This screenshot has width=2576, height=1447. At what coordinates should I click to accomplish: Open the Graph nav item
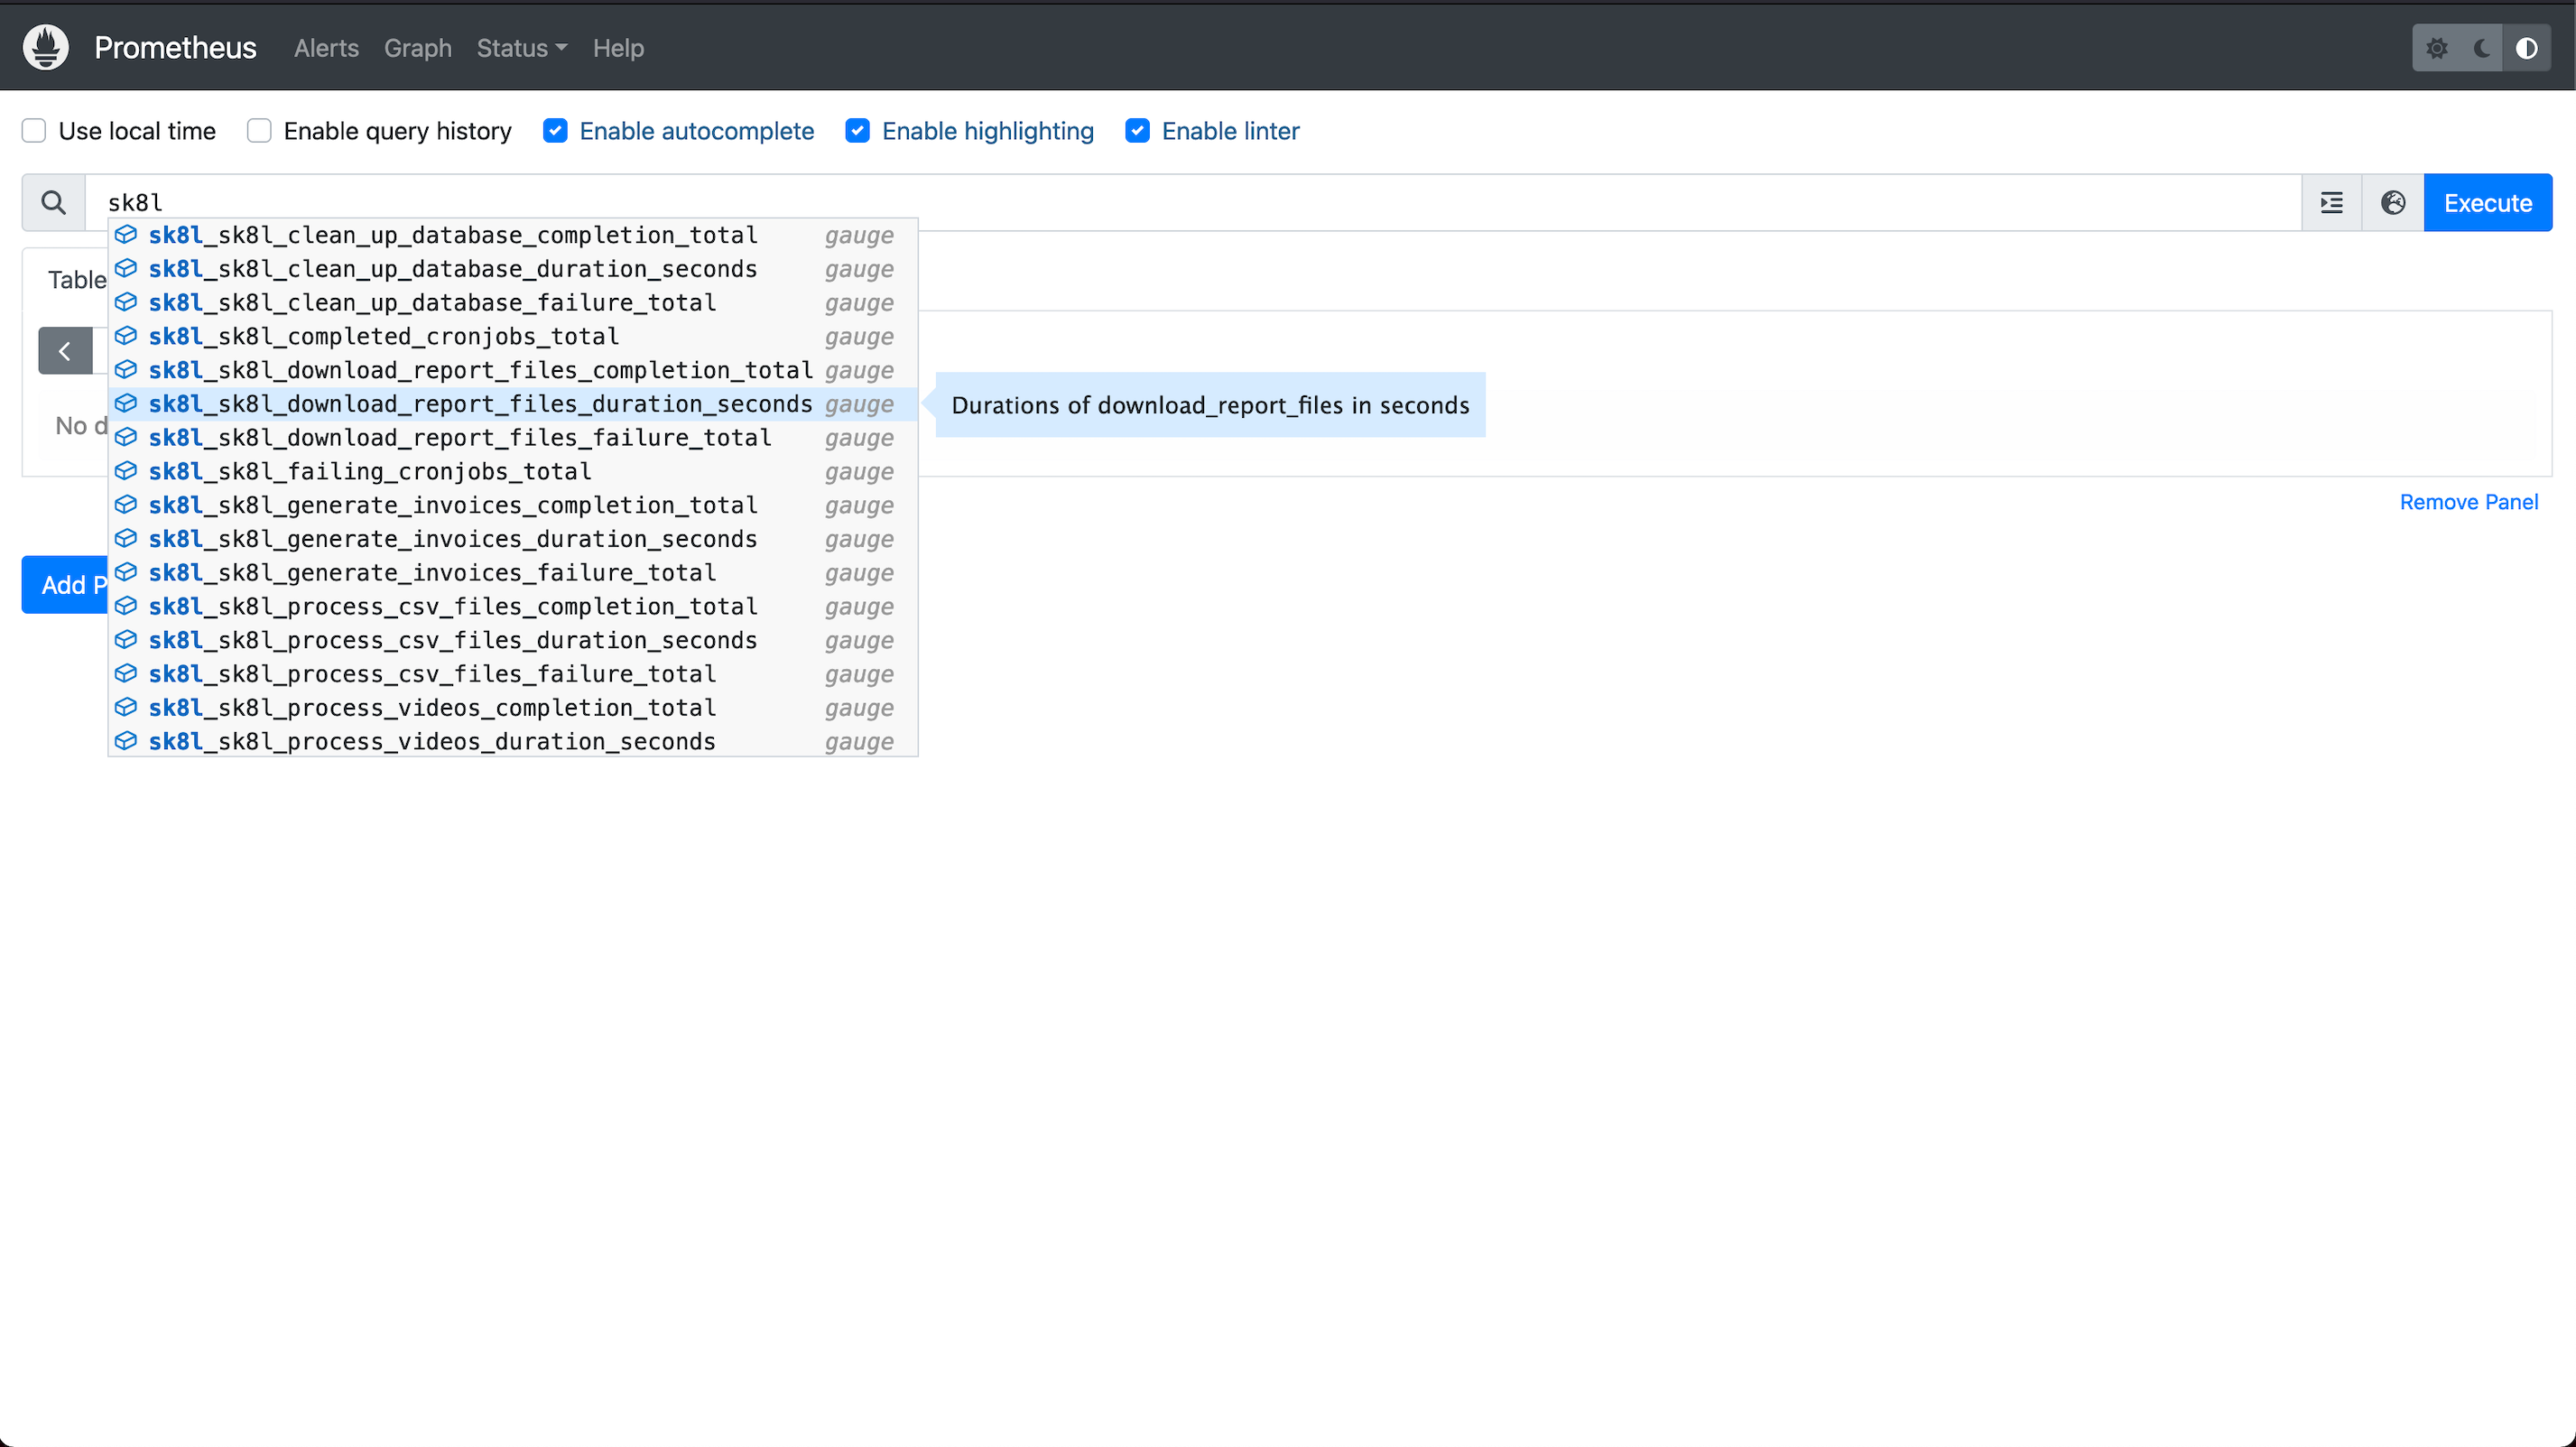coord(417,48)
